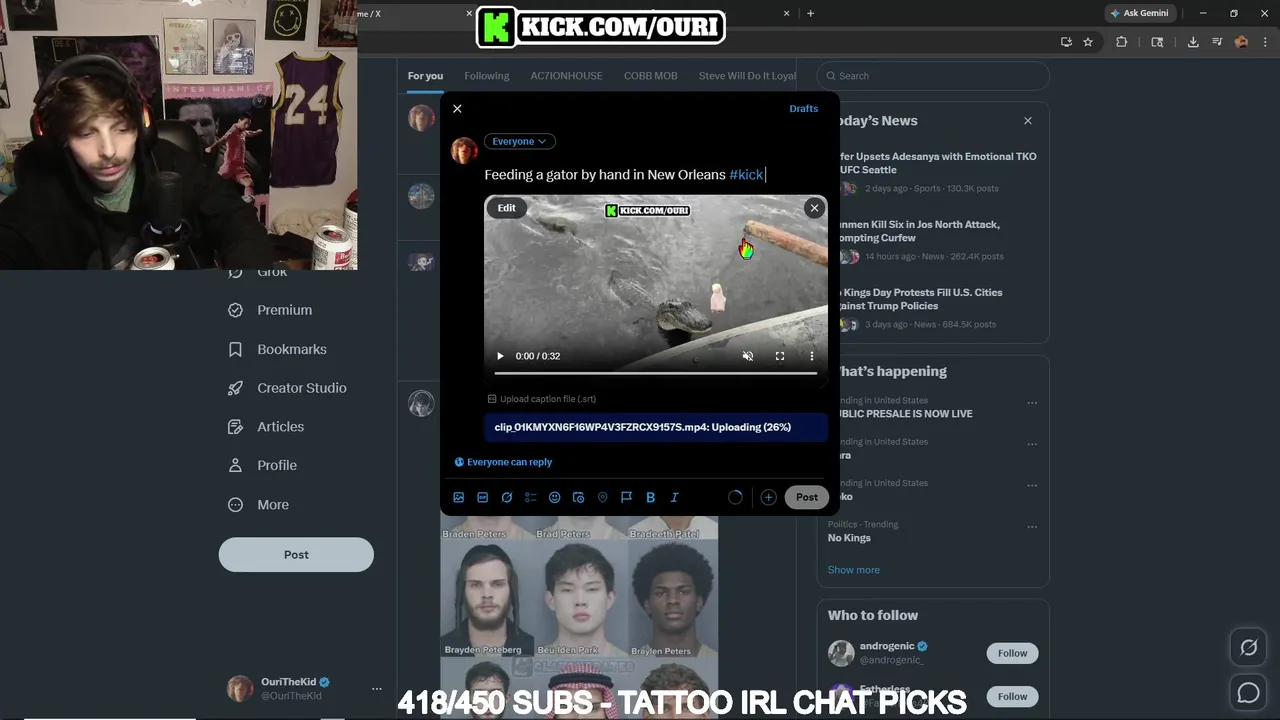Open the GIF picker in composer toolbar
The height and width of the screenshot is (720, 1280).
483,497
